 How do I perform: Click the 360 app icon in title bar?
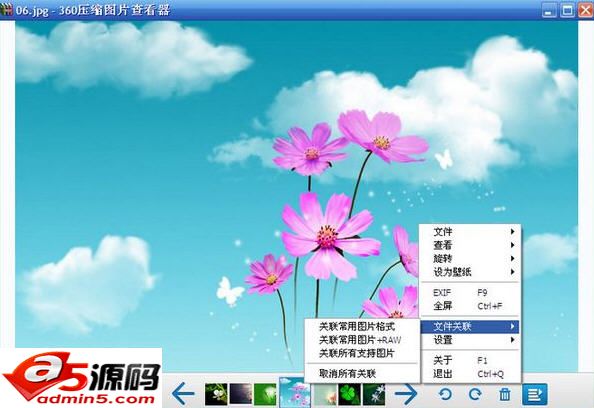(6, 9)
